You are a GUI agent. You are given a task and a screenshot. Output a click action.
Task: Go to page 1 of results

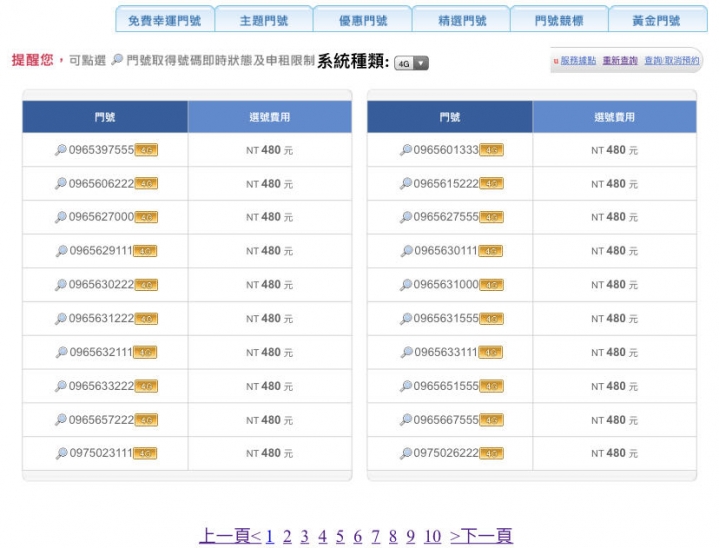tap(270, 537)
